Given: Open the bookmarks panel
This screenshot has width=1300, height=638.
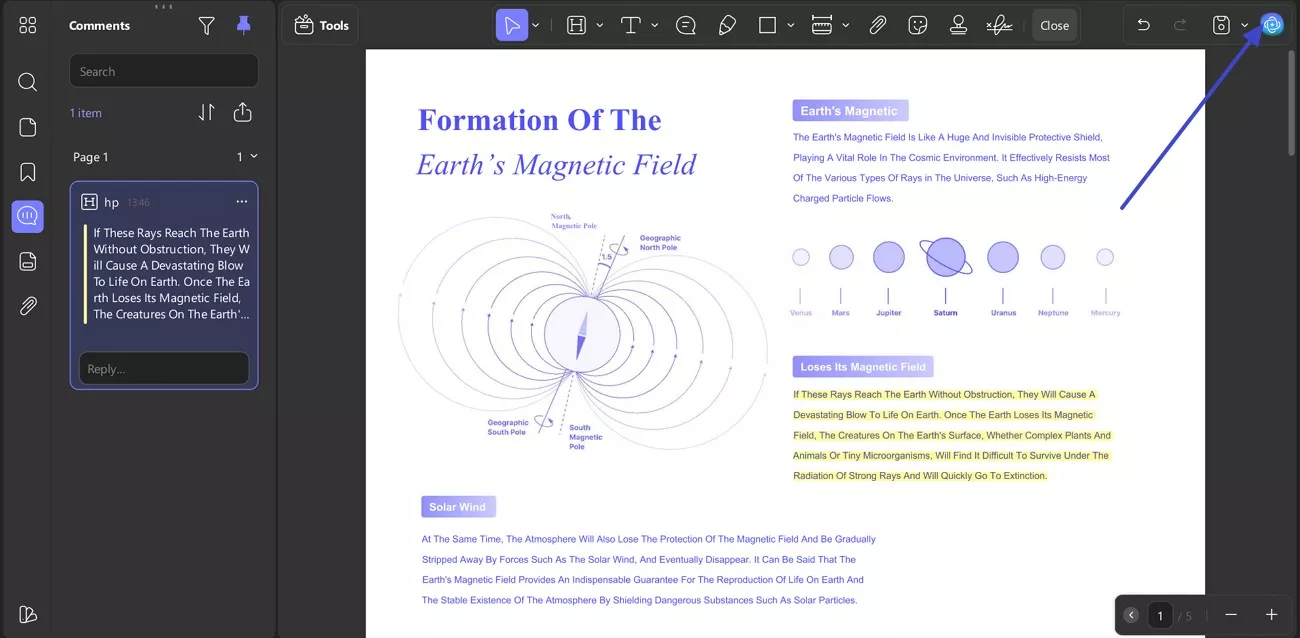Looking at the screenshot, I should (28, 172).
